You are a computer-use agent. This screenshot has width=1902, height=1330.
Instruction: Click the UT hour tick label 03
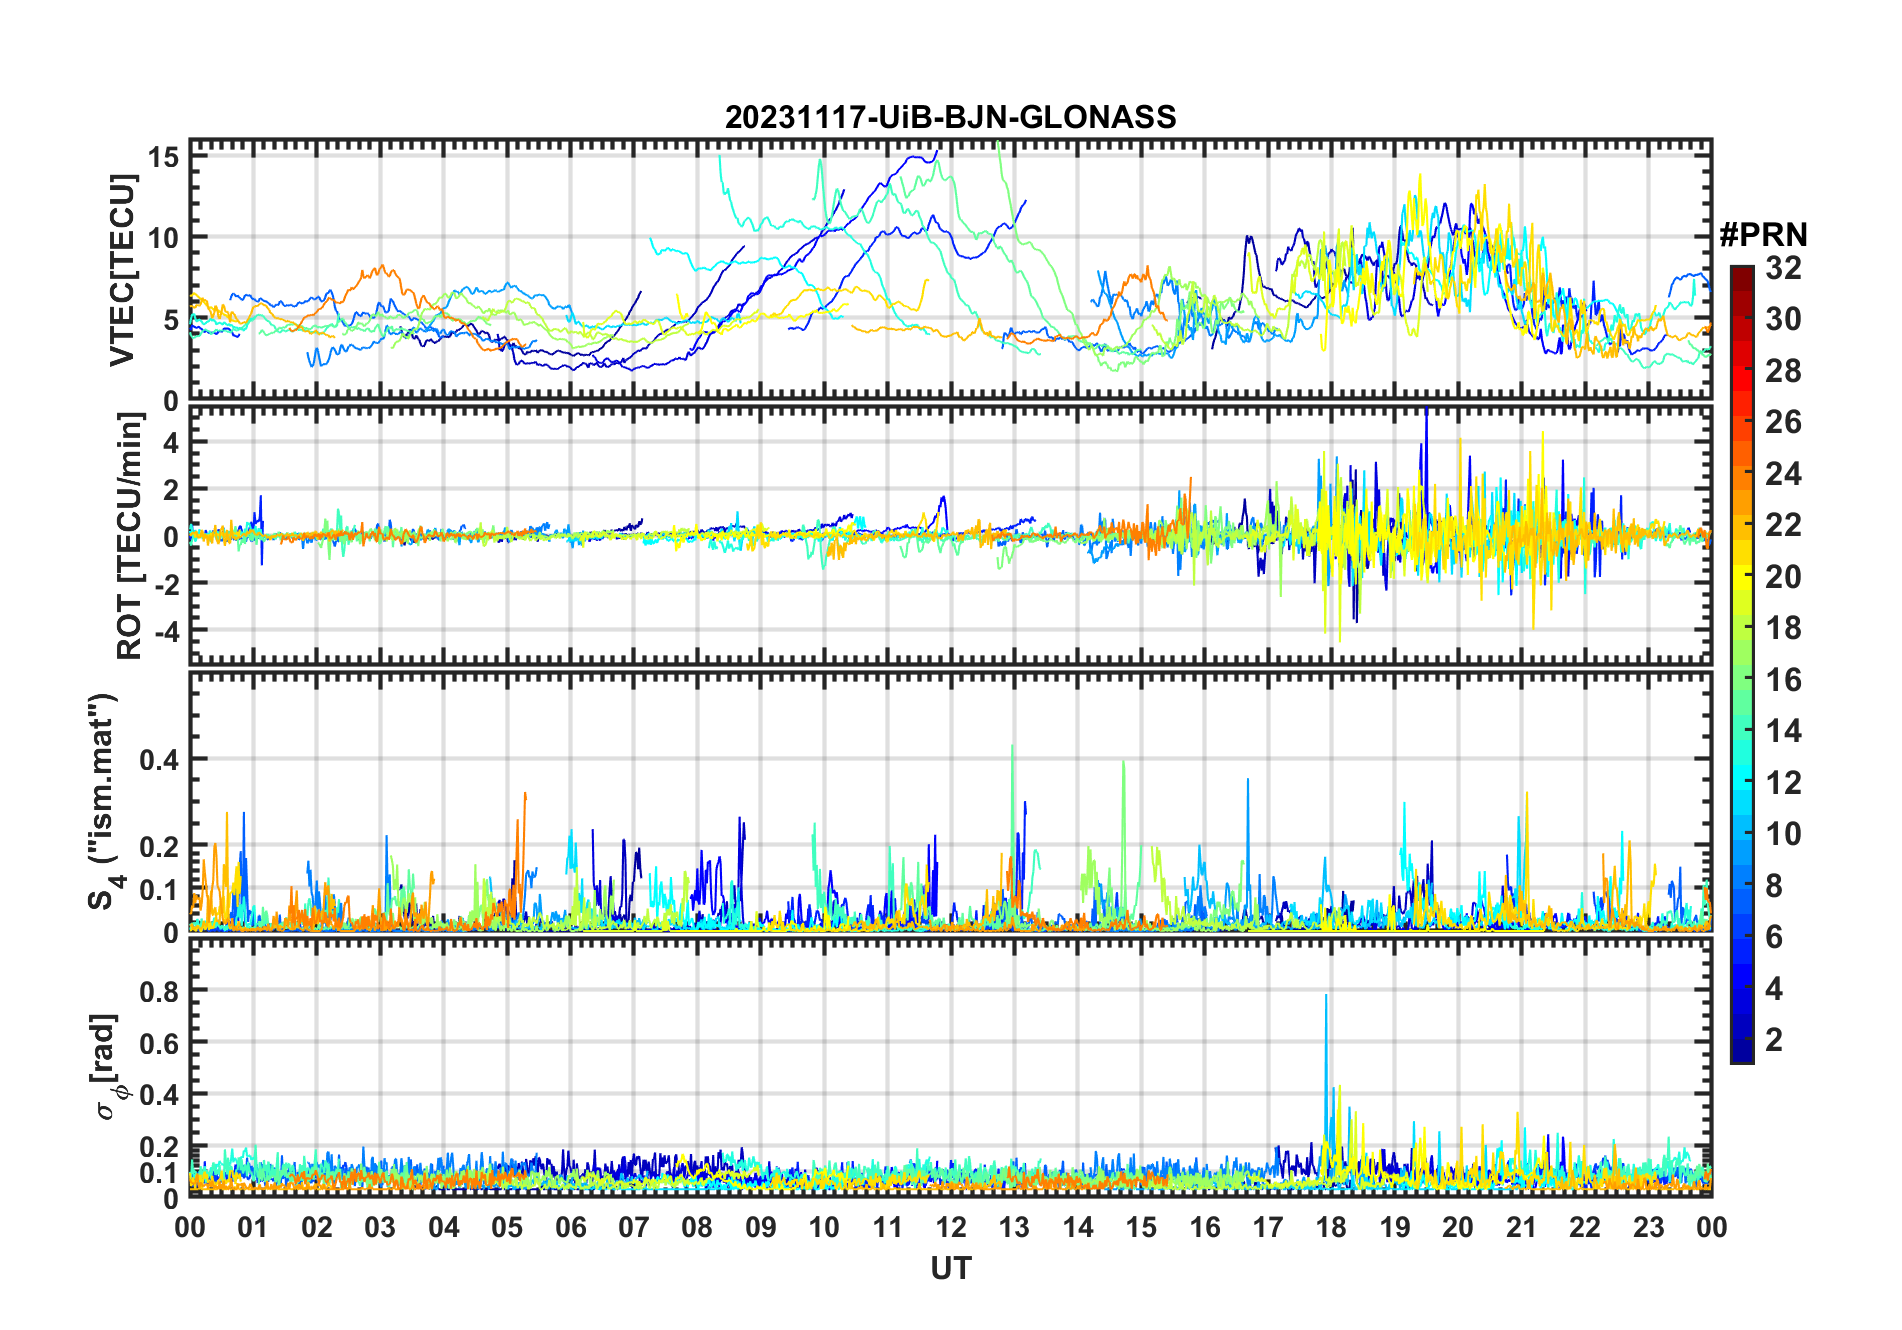click(x=380, y=1227)
